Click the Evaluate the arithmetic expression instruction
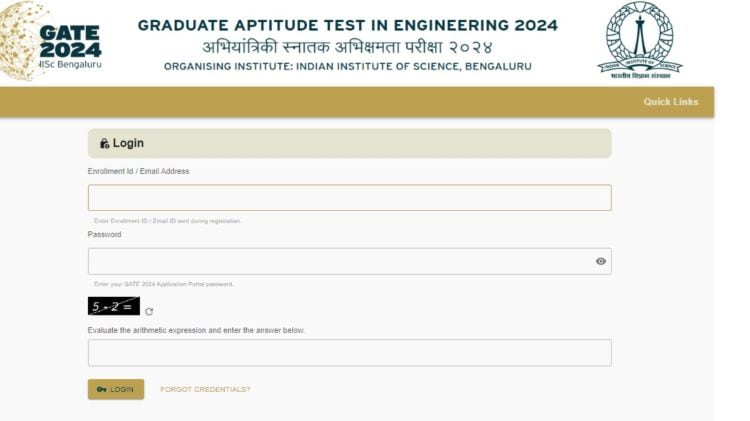Viewport: 750px width, 421px height. (196, 330)
